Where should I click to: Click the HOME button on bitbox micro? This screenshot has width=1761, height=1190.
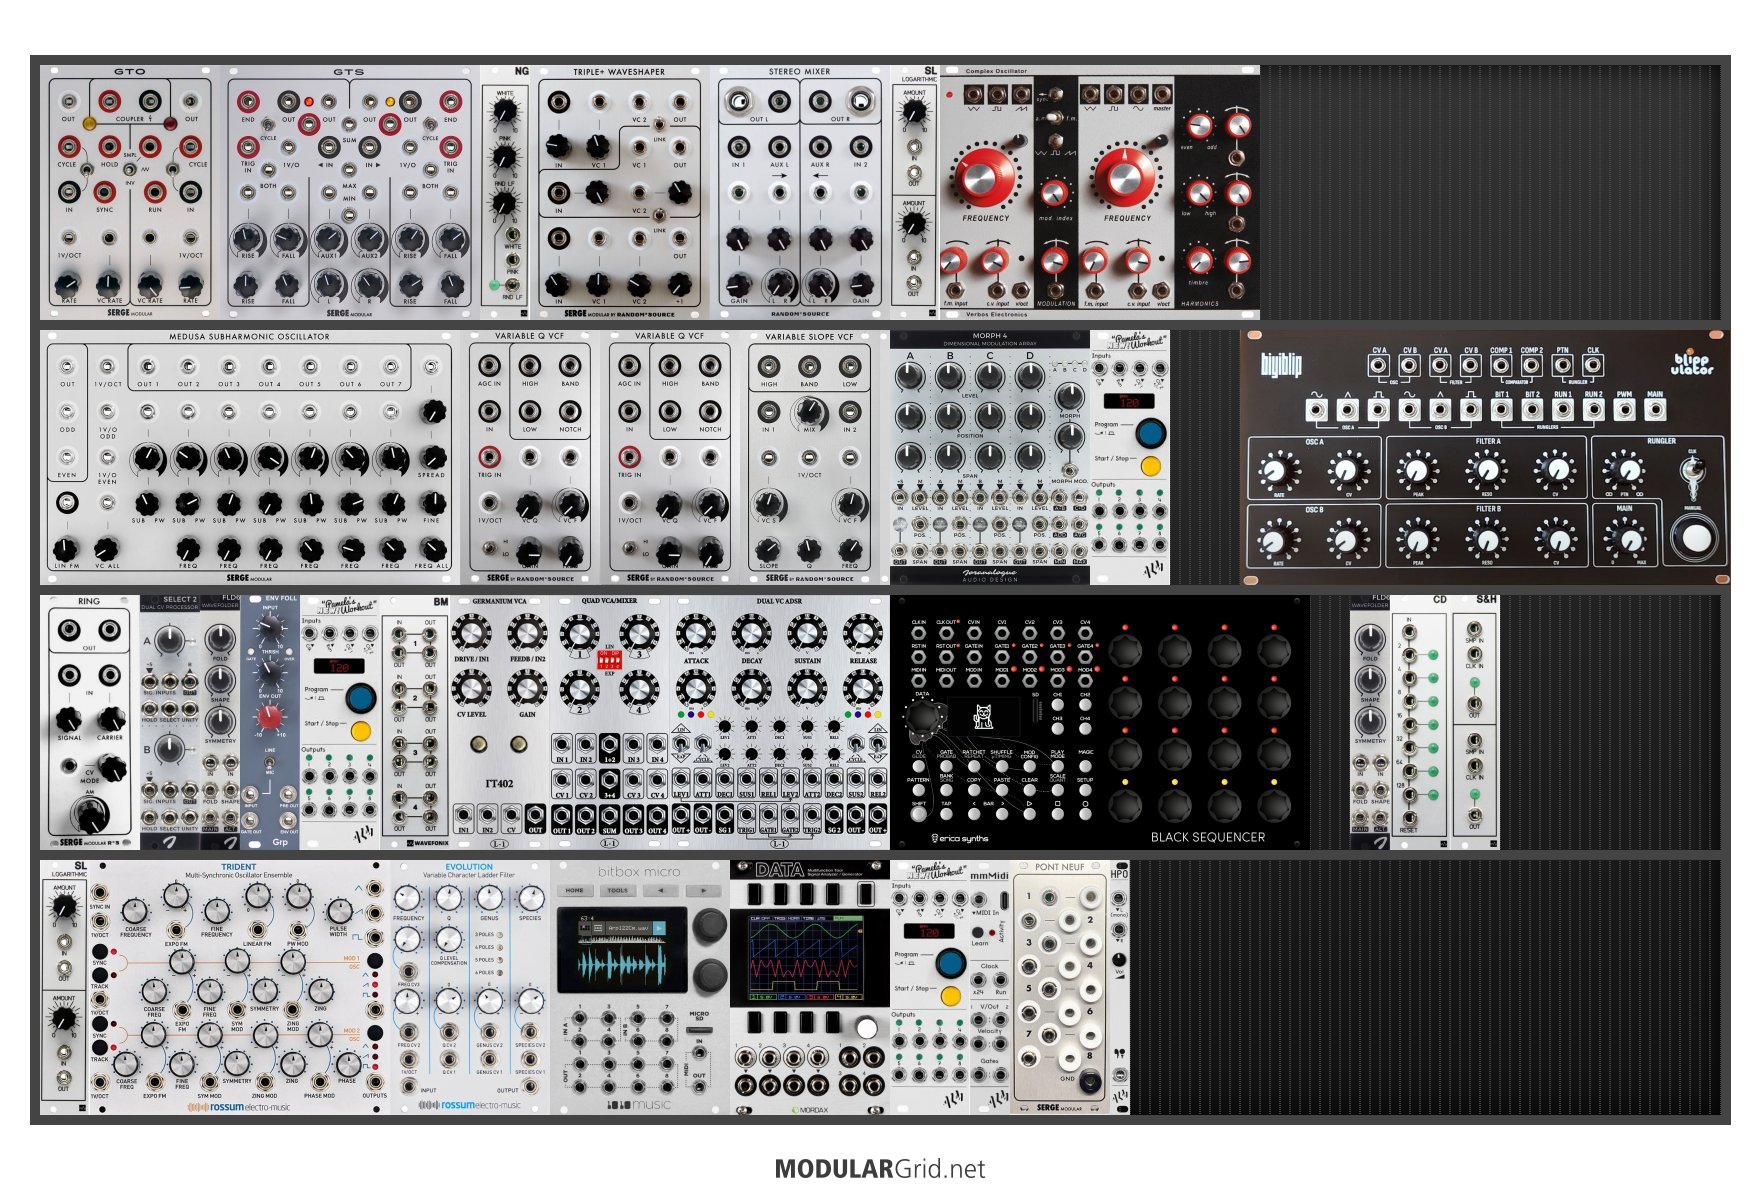coord(575,890)
